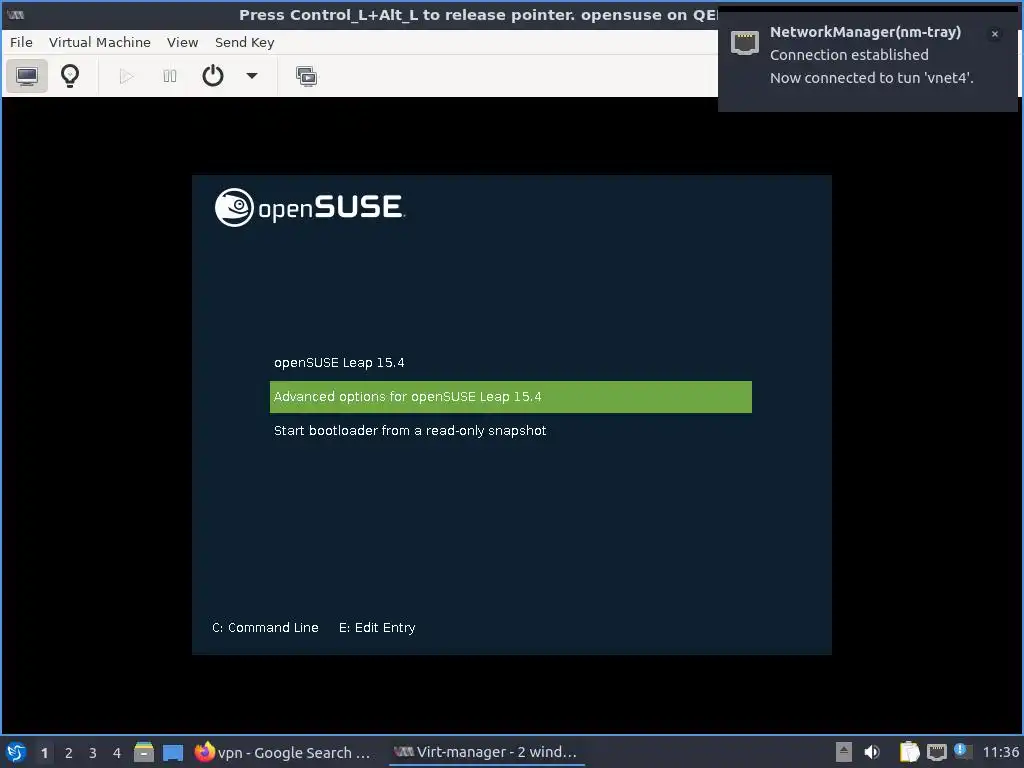Pause the virtual machine
The image size is (1024, 768).
pos(170,76)
